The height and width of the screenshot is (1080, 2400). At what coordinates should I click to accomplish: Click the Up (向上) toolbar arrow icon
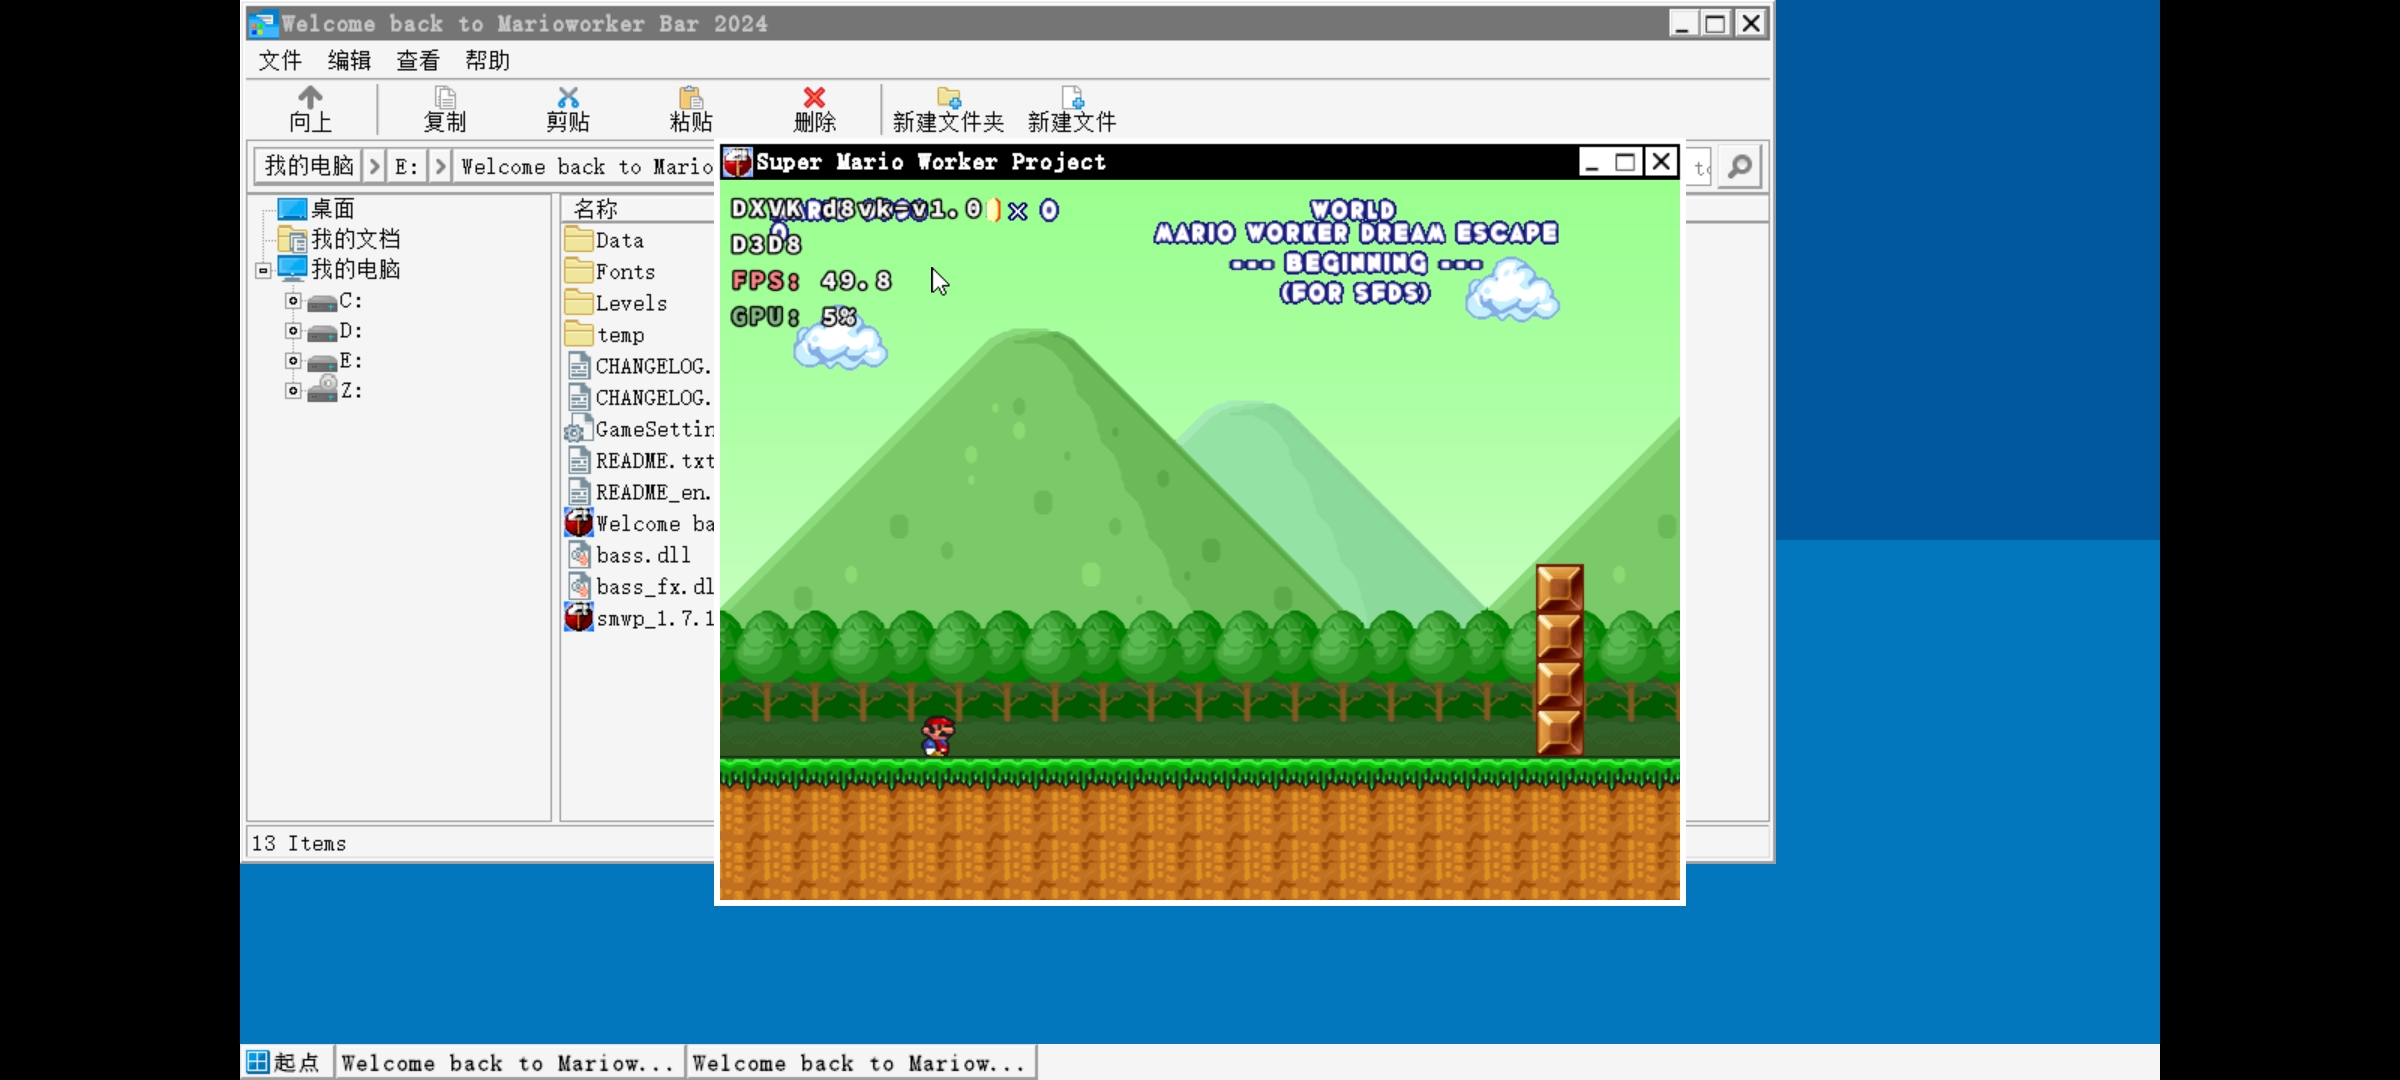coord(310,97)
